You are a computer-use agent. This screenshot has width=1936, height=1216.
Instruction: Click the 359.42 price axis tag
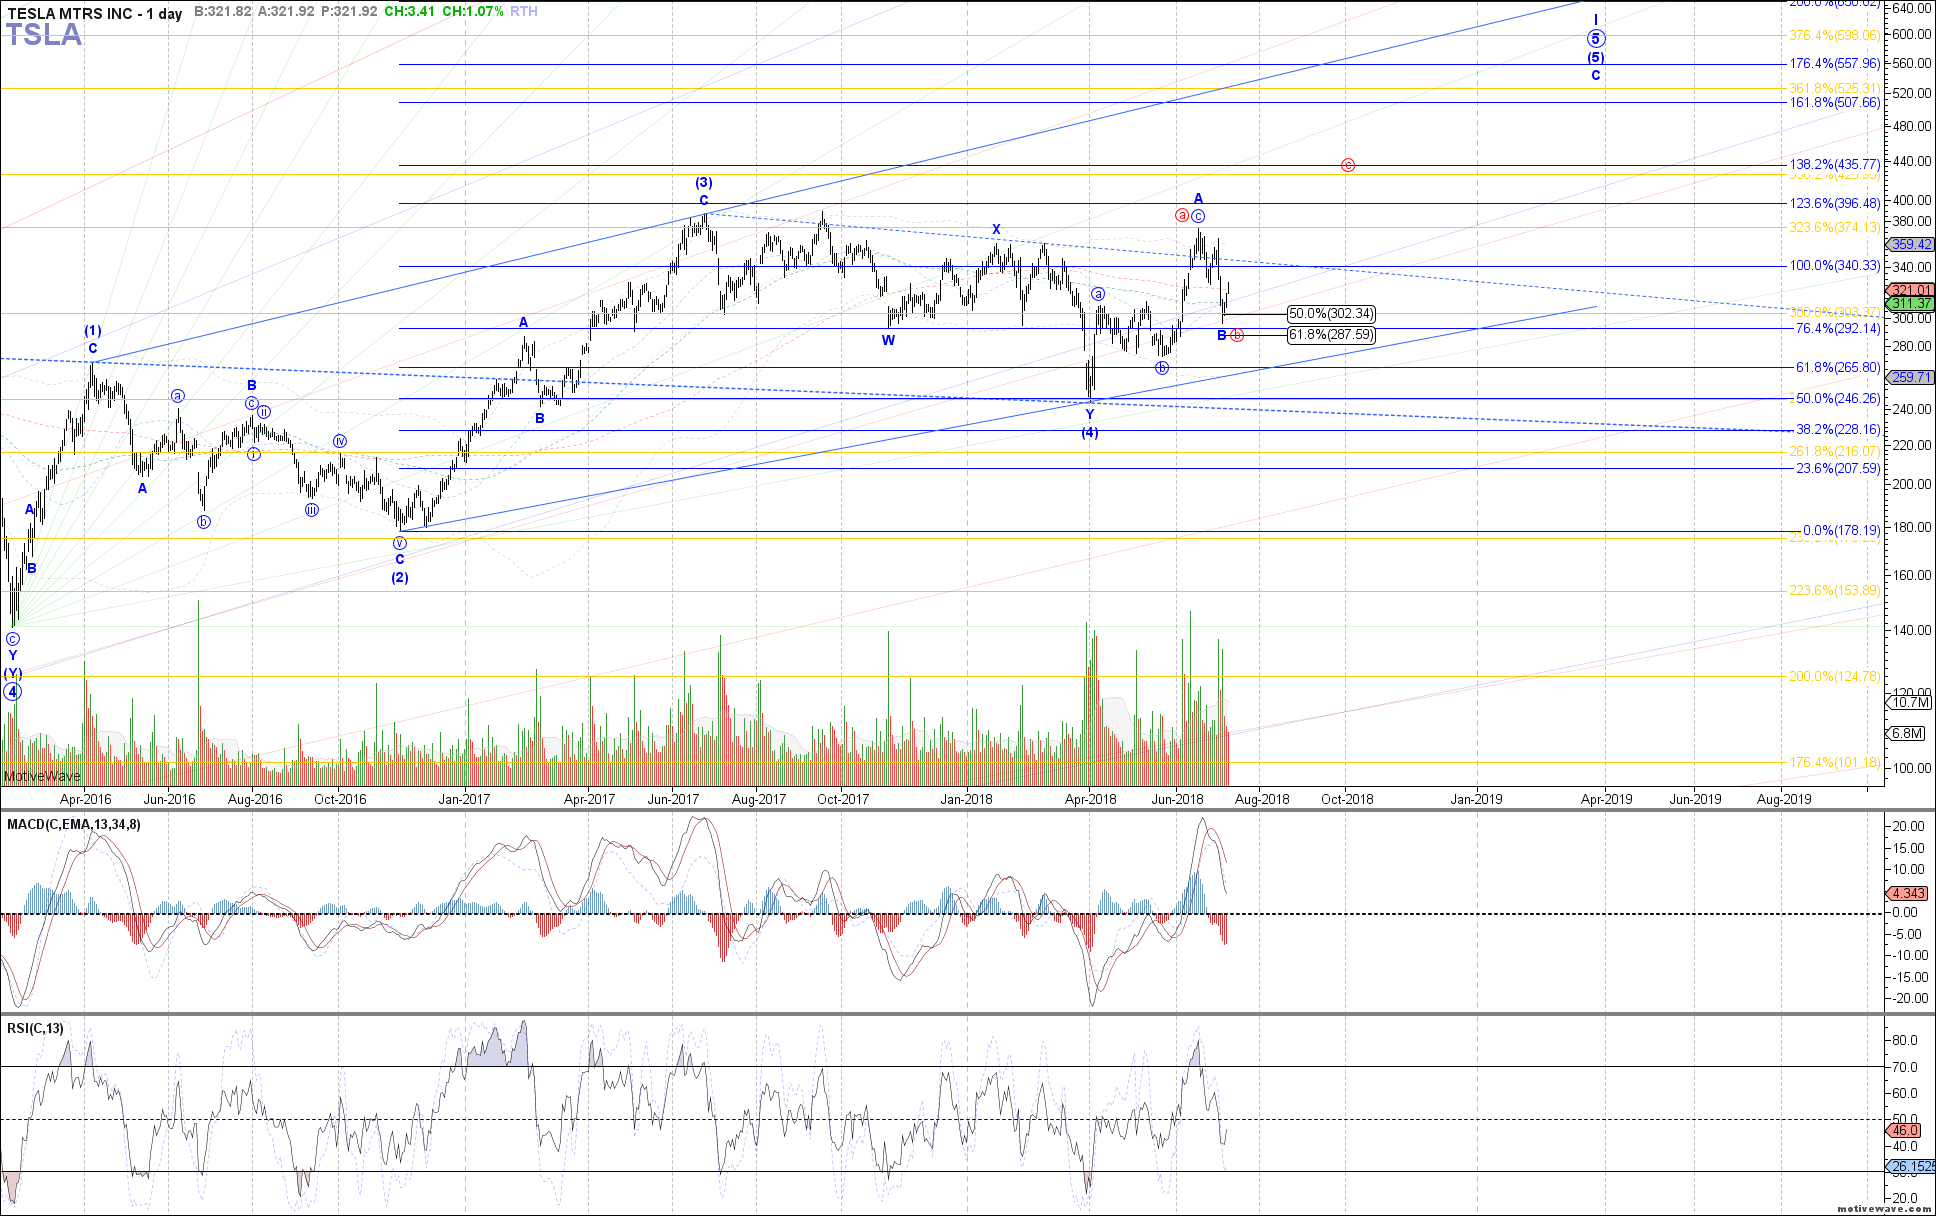[x=1910, y=245]
